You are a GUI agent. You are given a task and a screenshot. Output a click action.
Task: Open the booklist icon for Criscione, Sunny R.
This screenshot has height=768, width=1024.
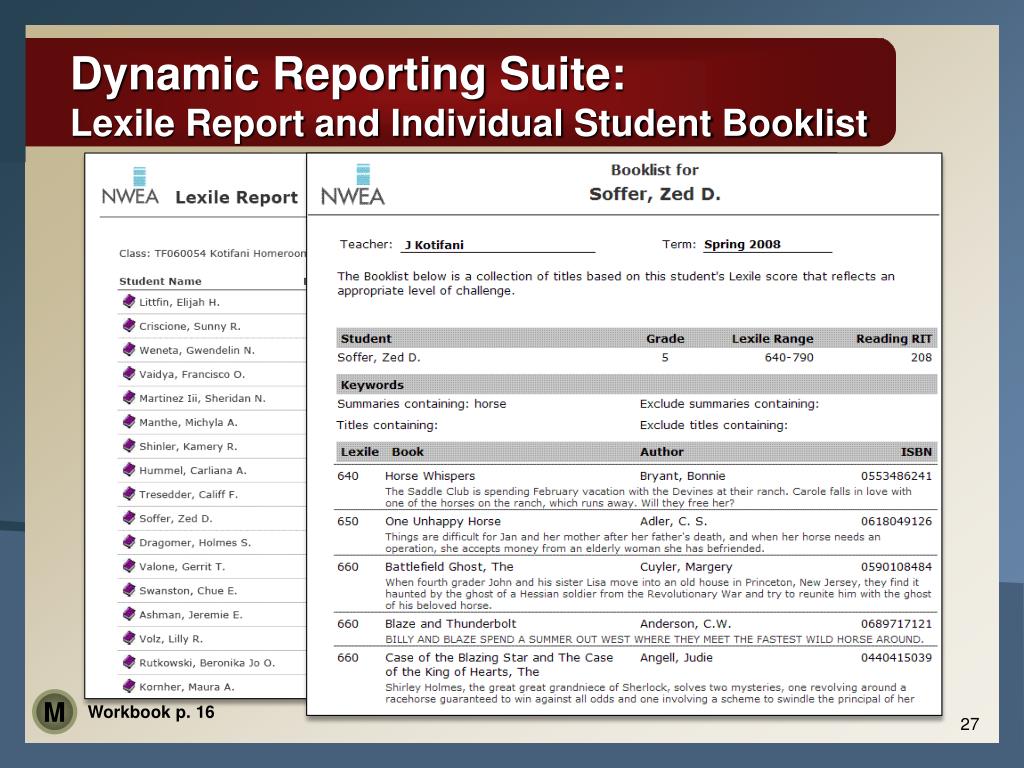click(x=129, y=325)
